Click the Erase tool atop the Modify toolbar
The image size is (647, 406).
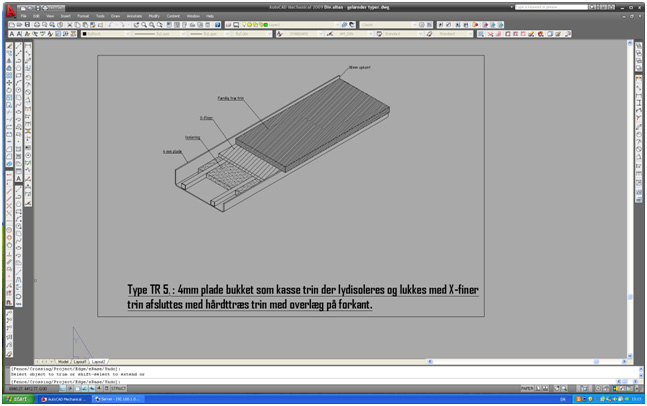pos(9,45)
